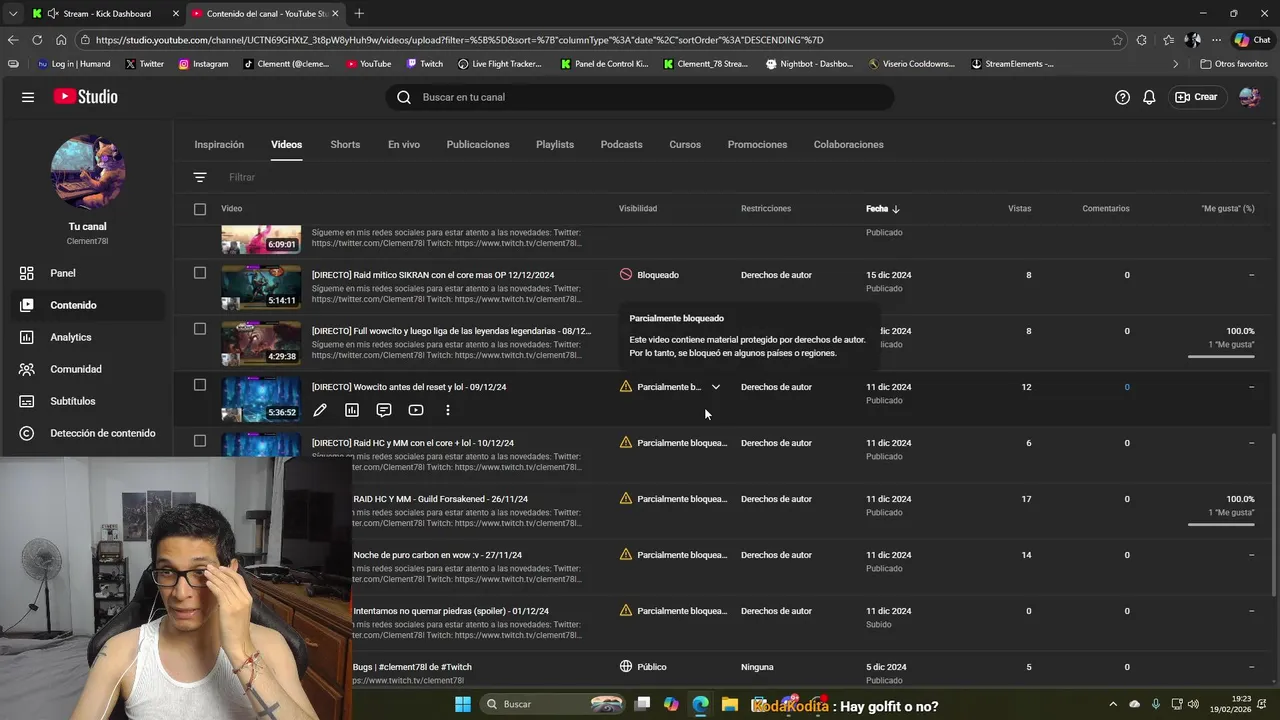The image size is (1280, 720).
Task: View on YouTube icon for Wowcito video
Action: coord(416,410)
